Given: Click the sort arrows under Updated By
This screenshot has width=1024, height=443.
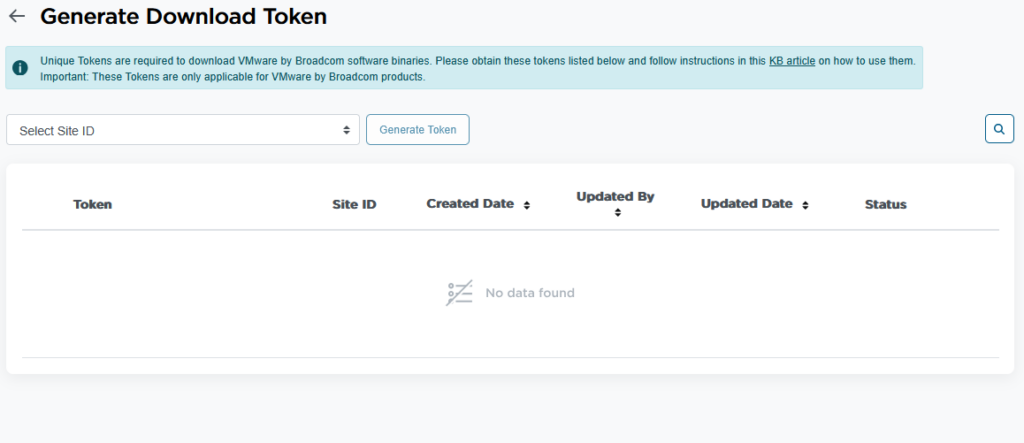Looking at the screenshot, I should click(617, 212).
